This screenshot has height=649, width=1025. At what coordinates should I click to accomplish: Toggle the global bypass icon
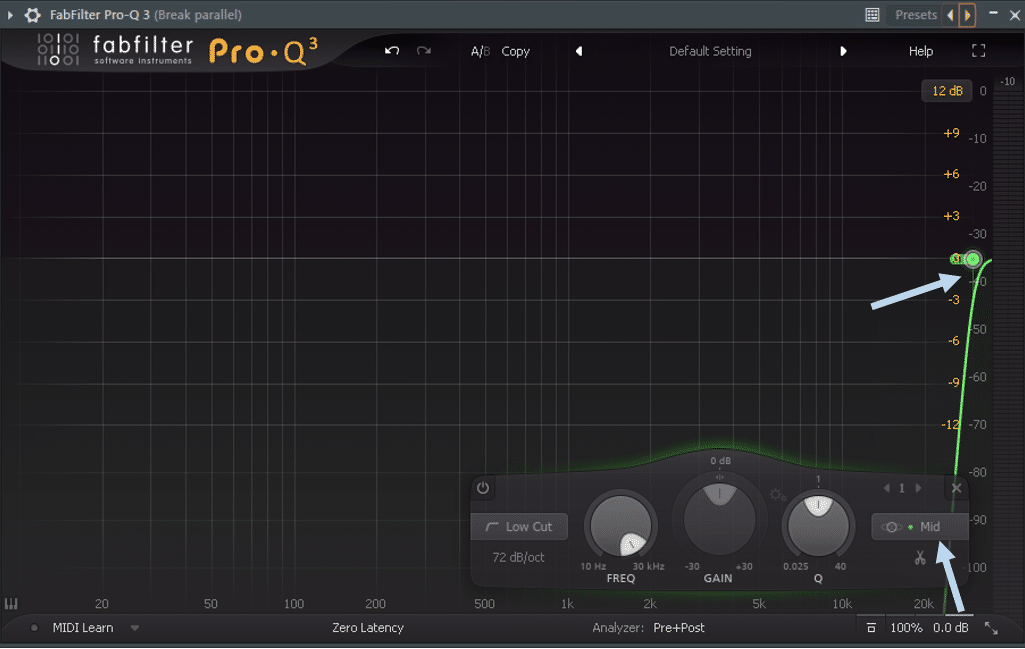click(x=871, y=628)
